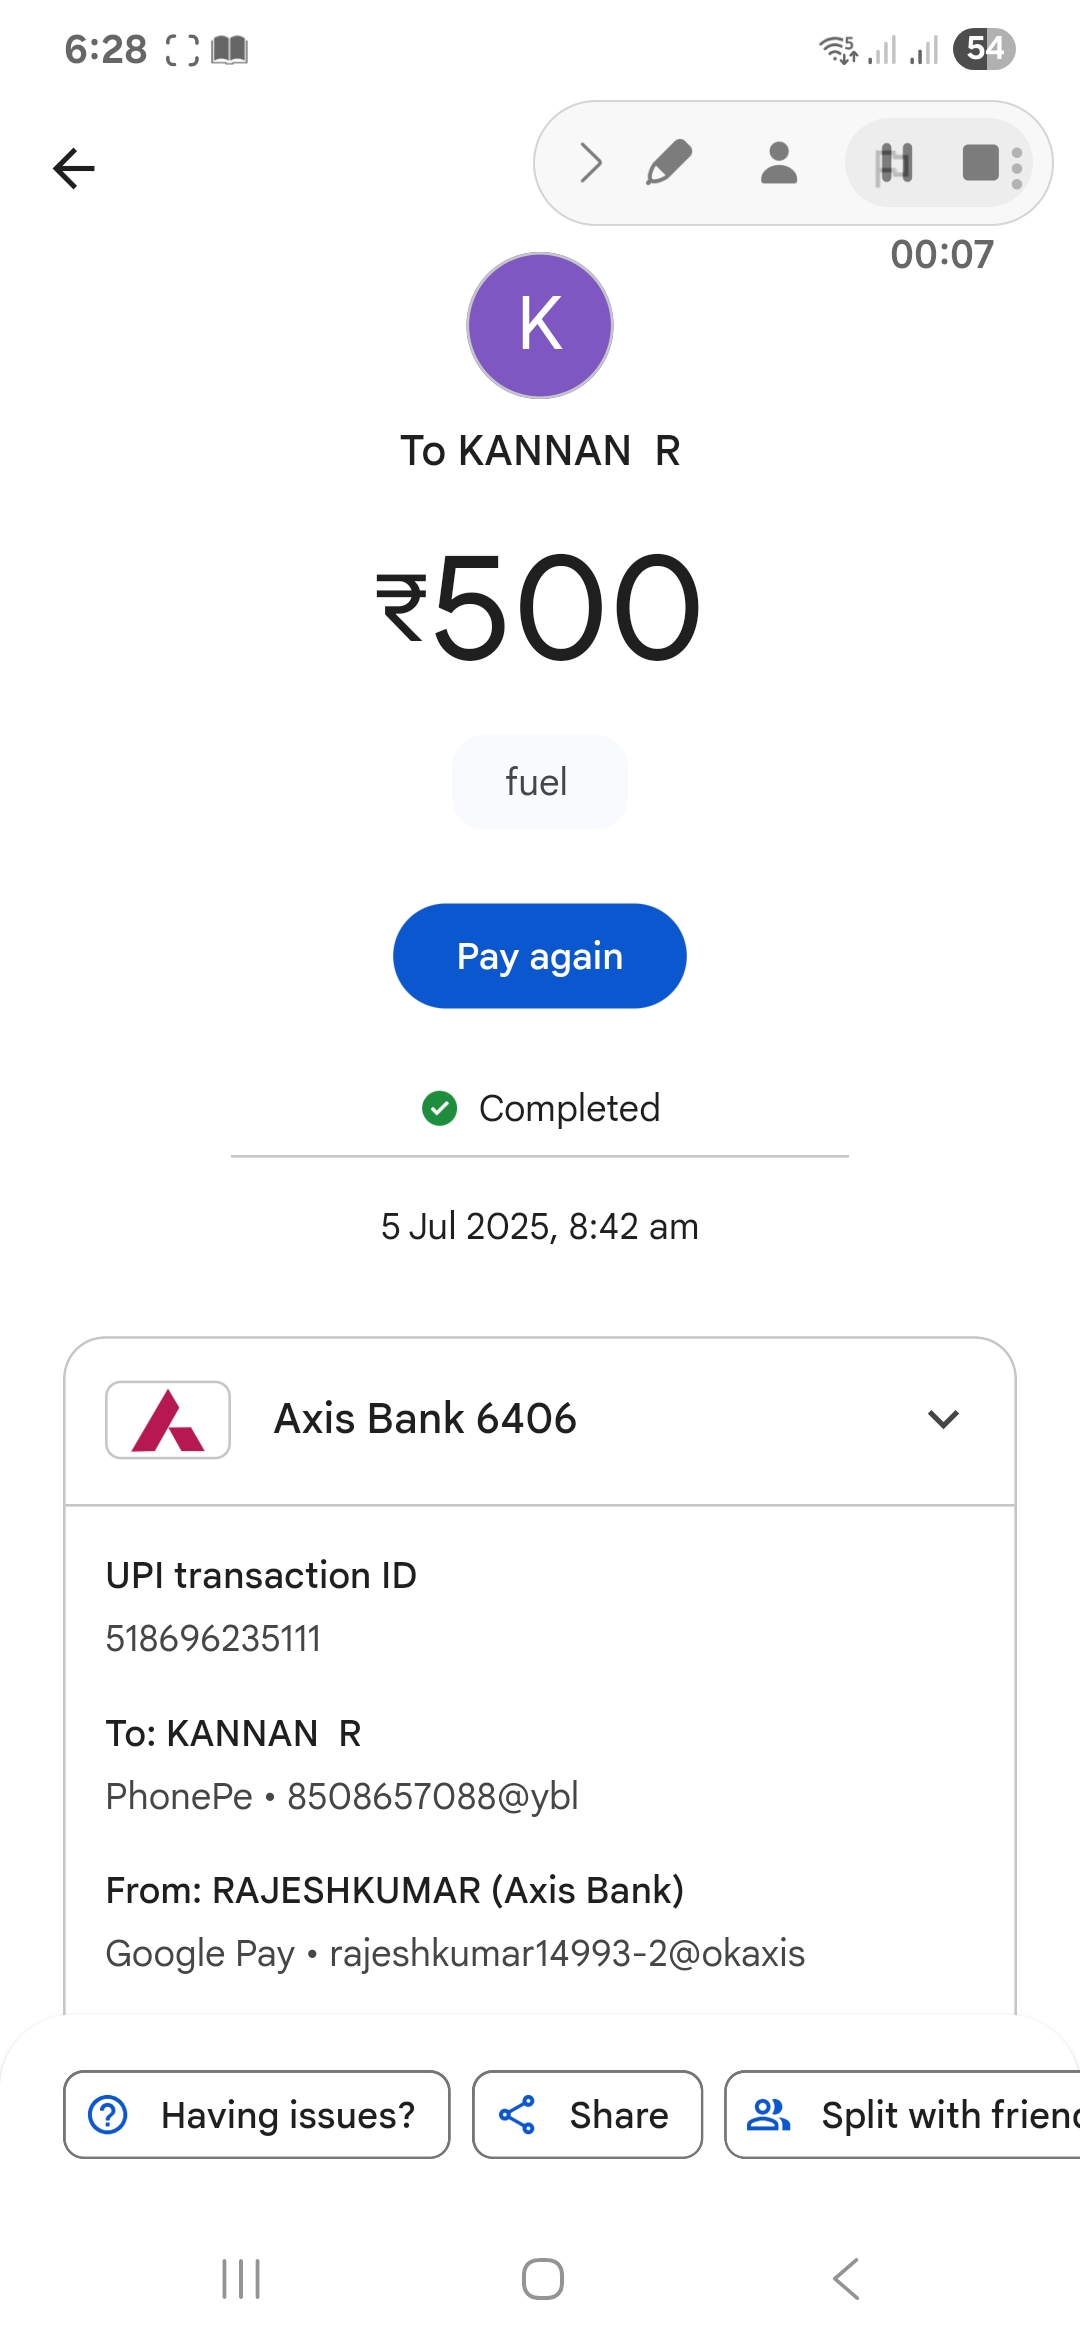Tap the green Completed check icon
1080x2340 pixels.
point(439,1108)
